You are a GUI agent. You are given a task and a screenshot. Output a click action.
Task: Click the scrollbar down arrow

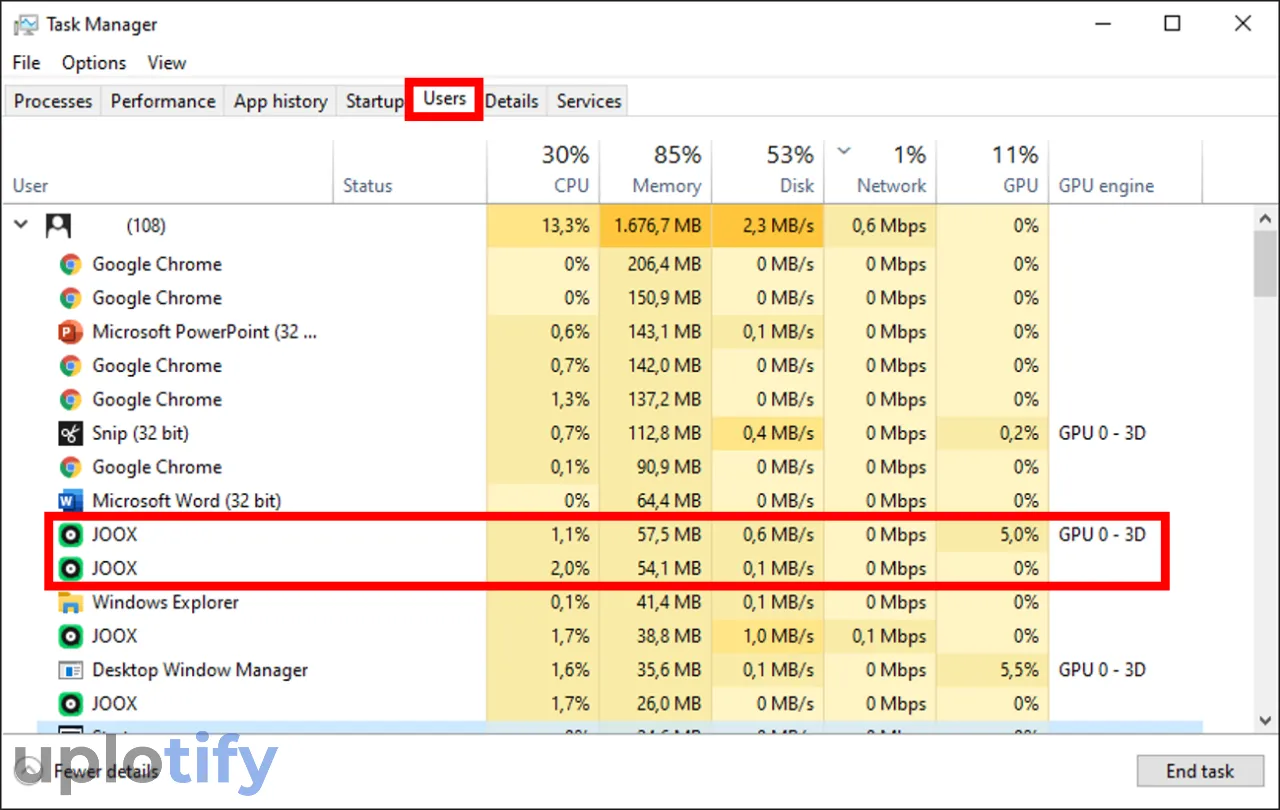[x=1265, y=720]
